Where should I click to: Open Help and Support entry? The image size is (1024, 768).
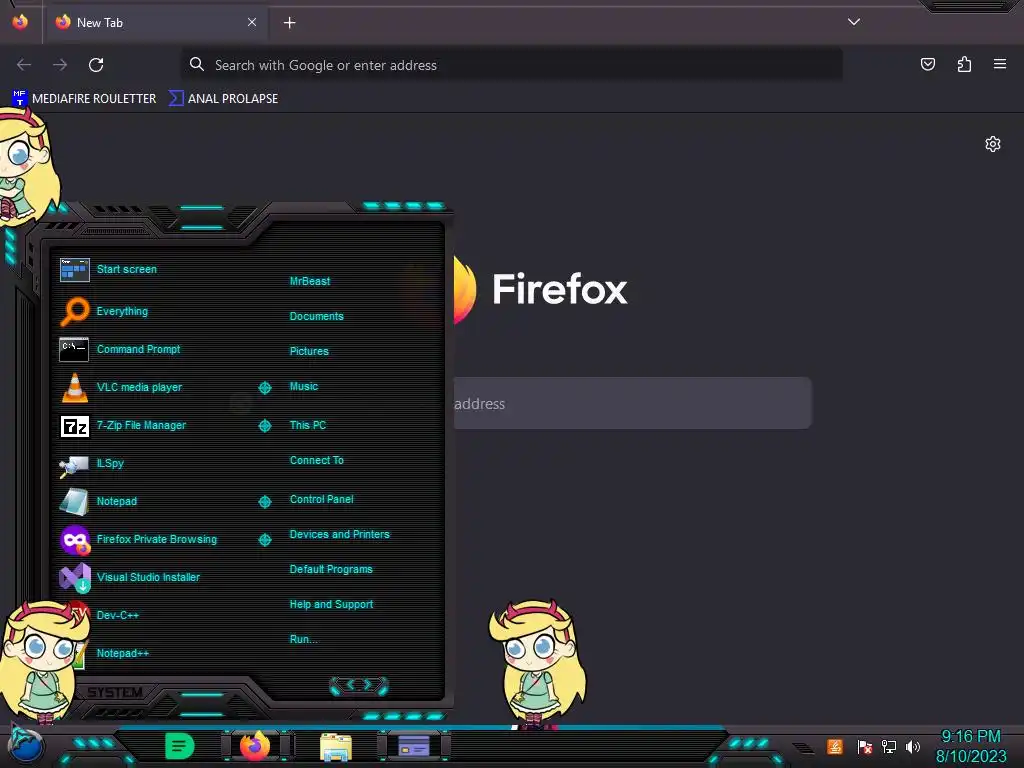point(331,605)
